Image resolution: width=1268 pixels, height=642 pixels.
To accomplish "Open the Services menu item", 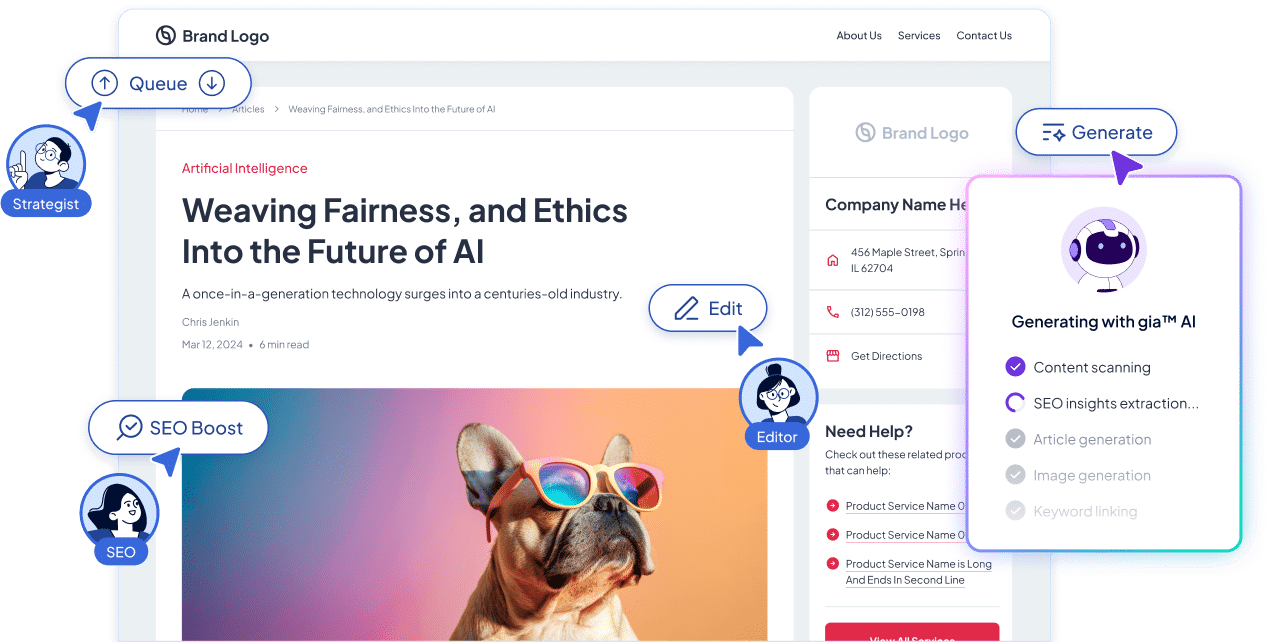I will 919,36.
